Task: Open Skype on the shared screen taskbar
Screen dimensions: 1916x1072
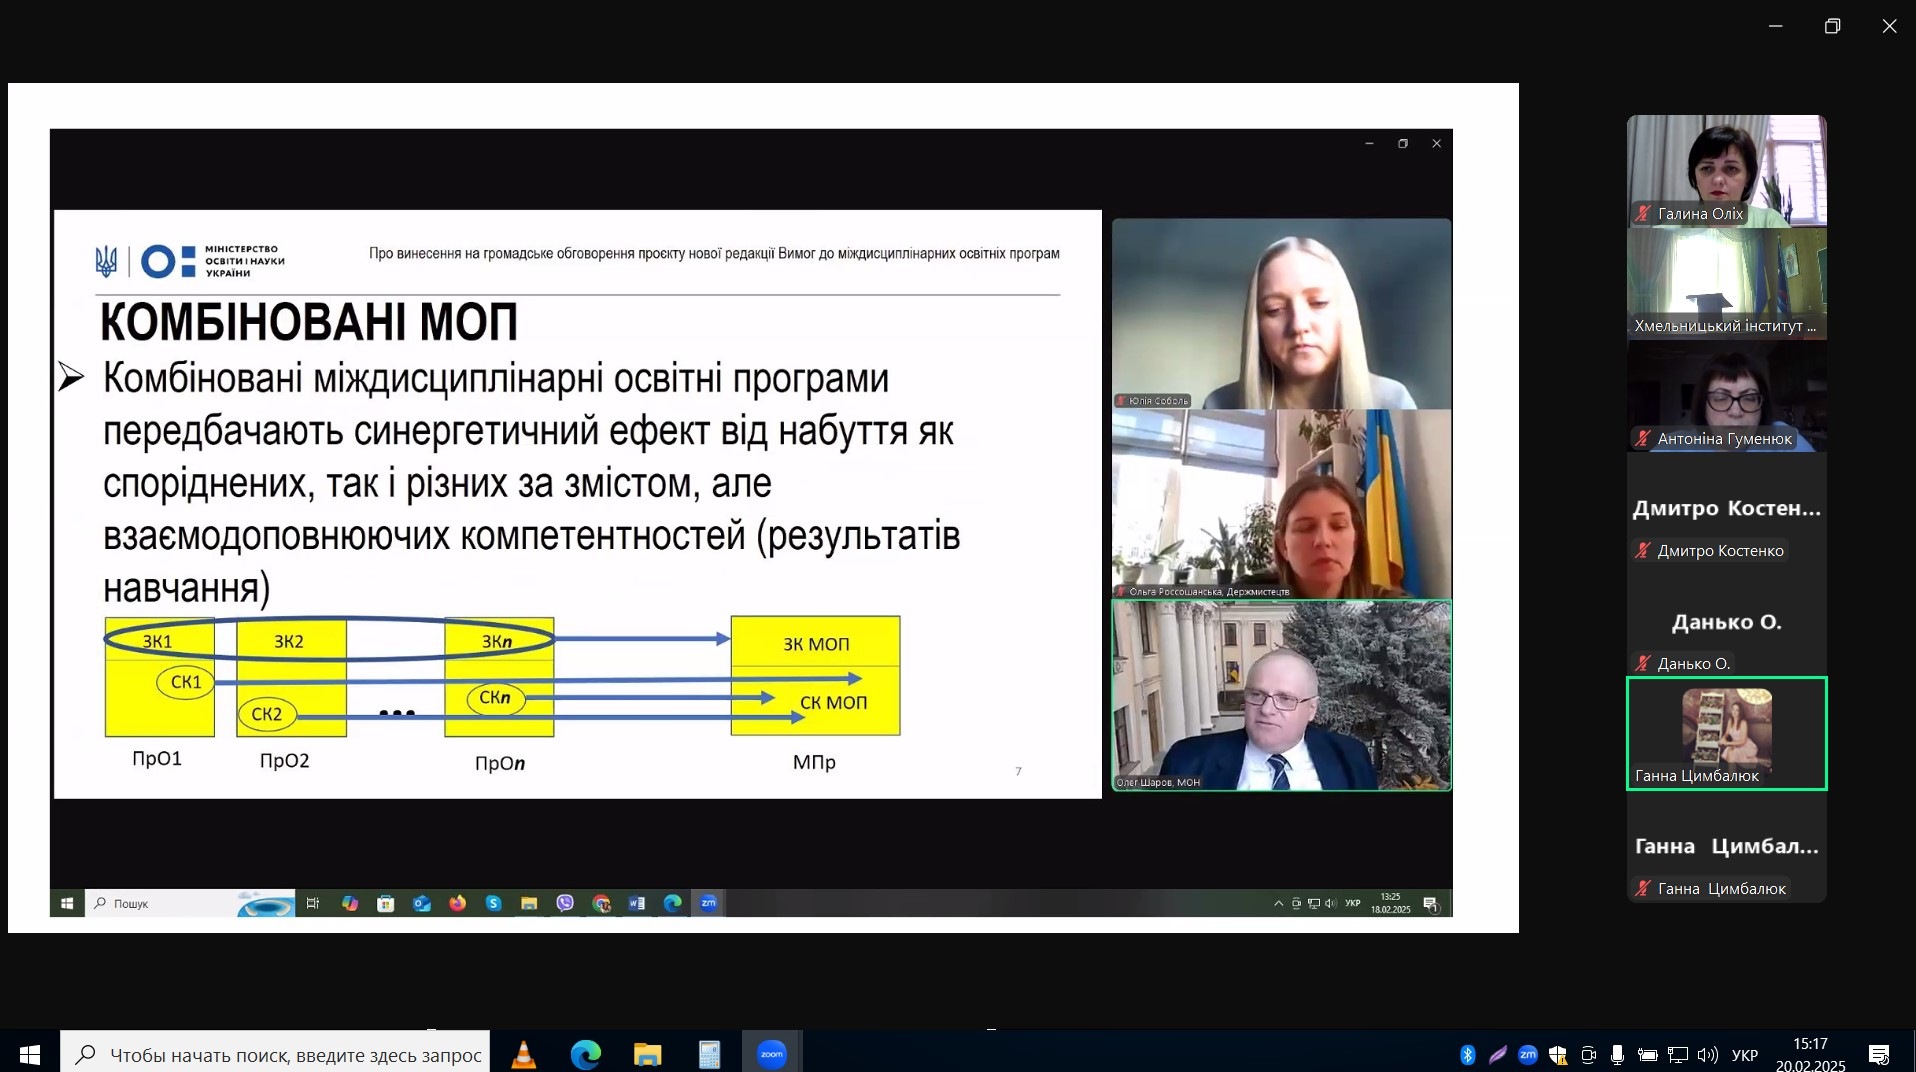Action: pos(493,903)
